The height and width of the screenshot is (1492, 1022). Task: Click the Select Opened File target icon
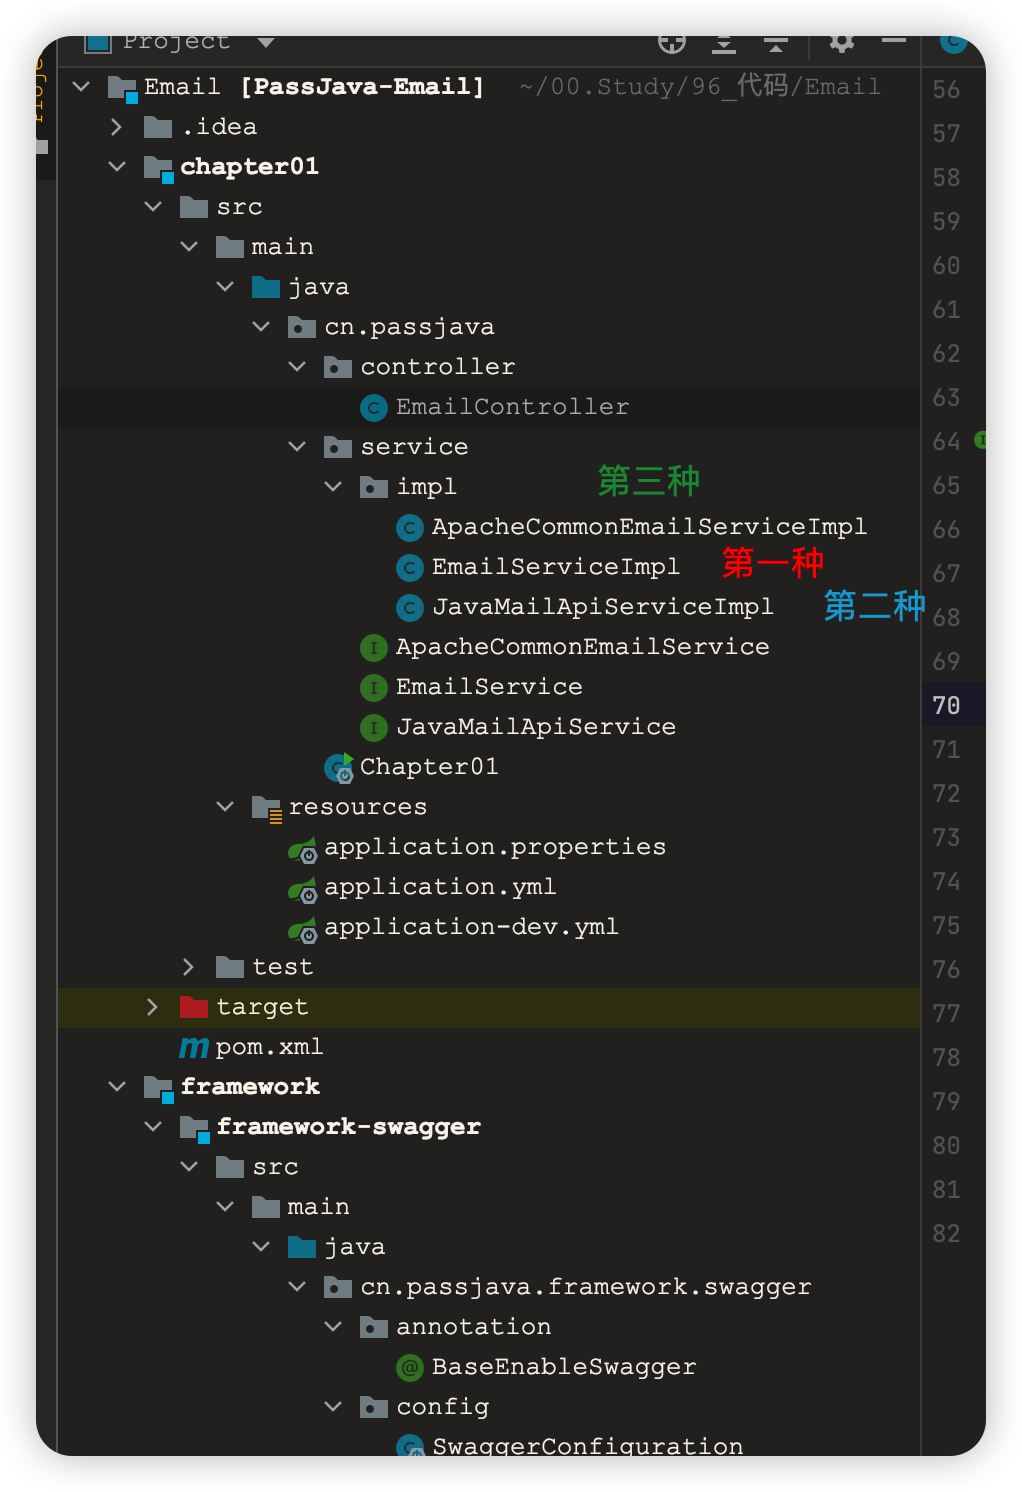coord(672,42)
